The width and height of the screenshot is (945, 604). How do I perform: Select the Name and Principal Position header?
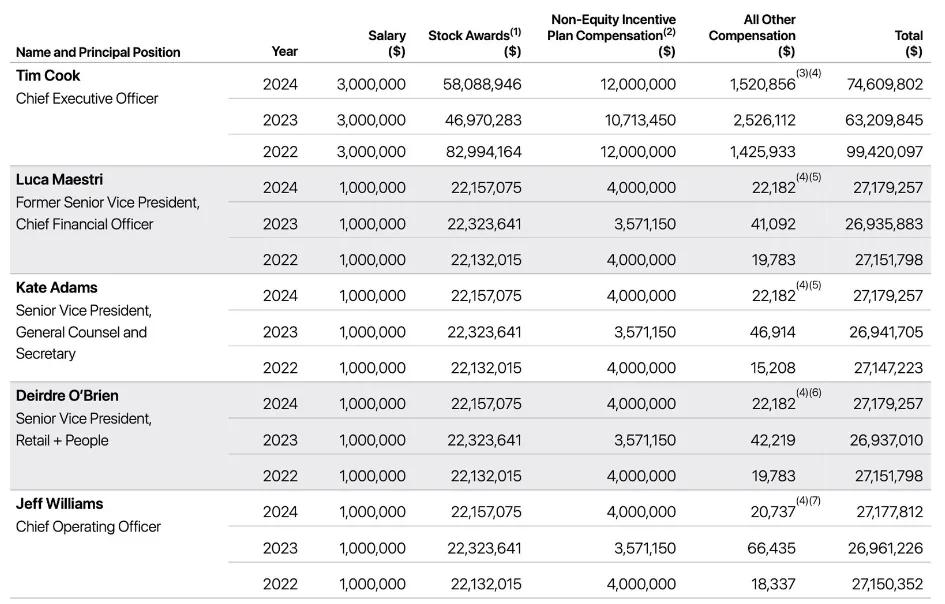(x=96, y=52)
